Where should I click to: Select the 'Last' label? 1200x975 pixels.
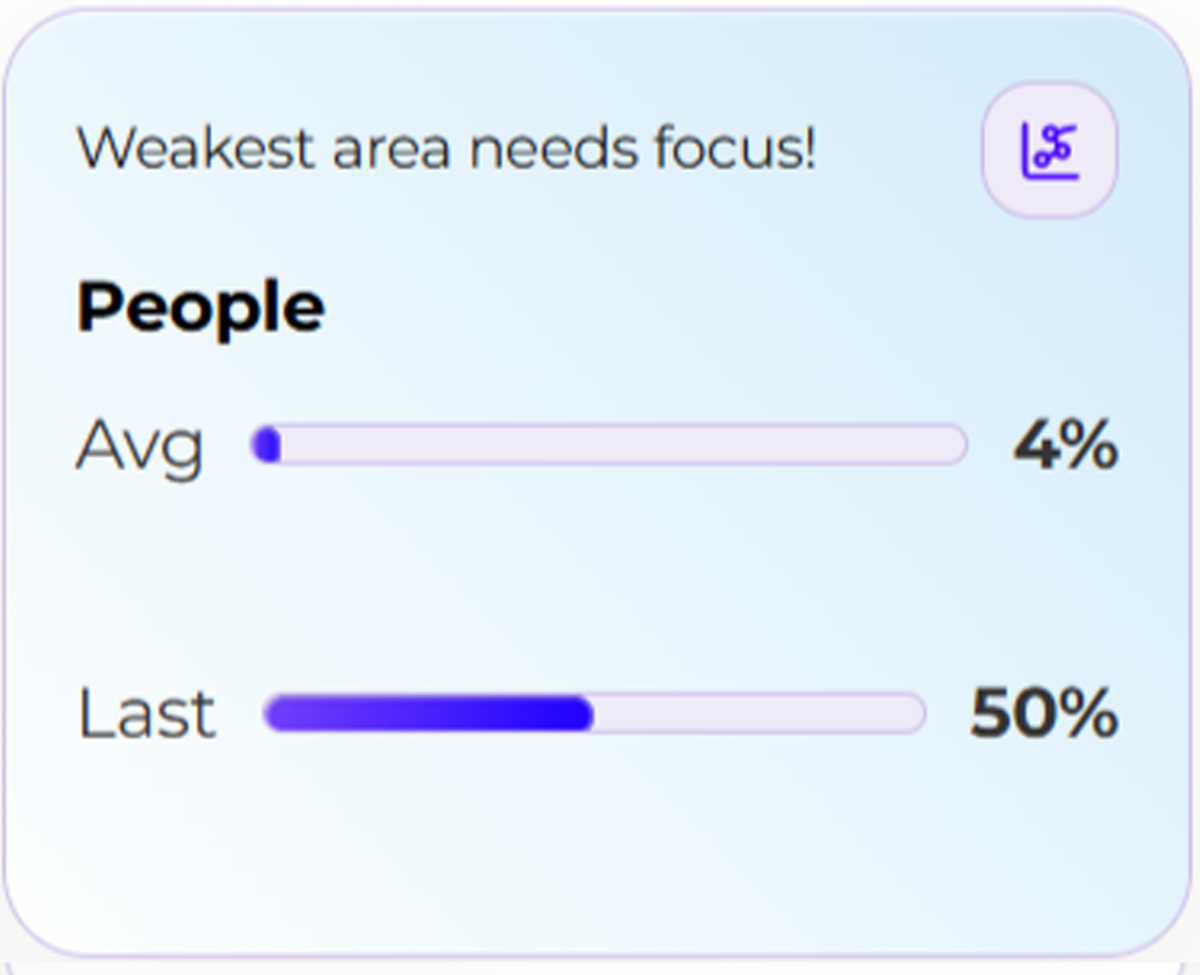(x=146, y=714)
